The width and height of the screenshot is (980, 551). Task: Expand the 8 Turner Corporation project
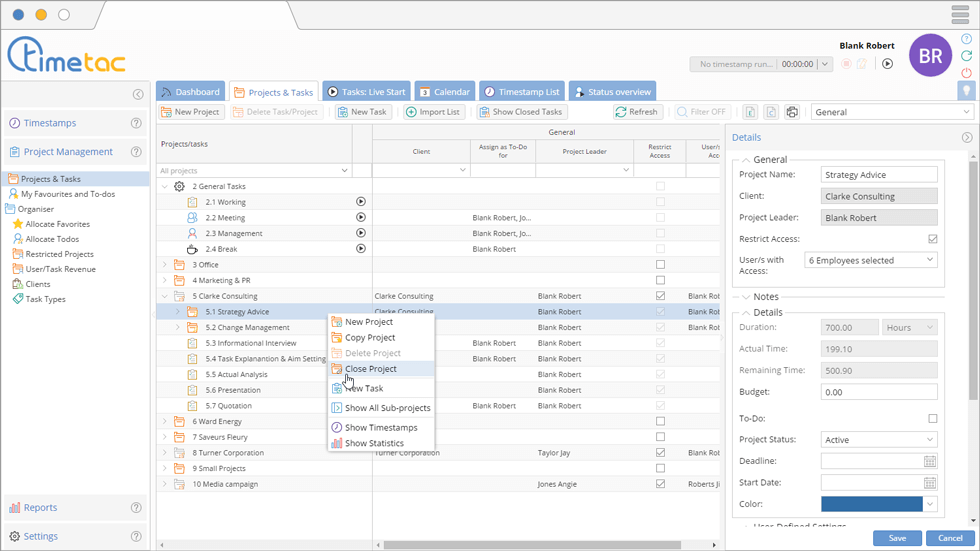[165, 453]
